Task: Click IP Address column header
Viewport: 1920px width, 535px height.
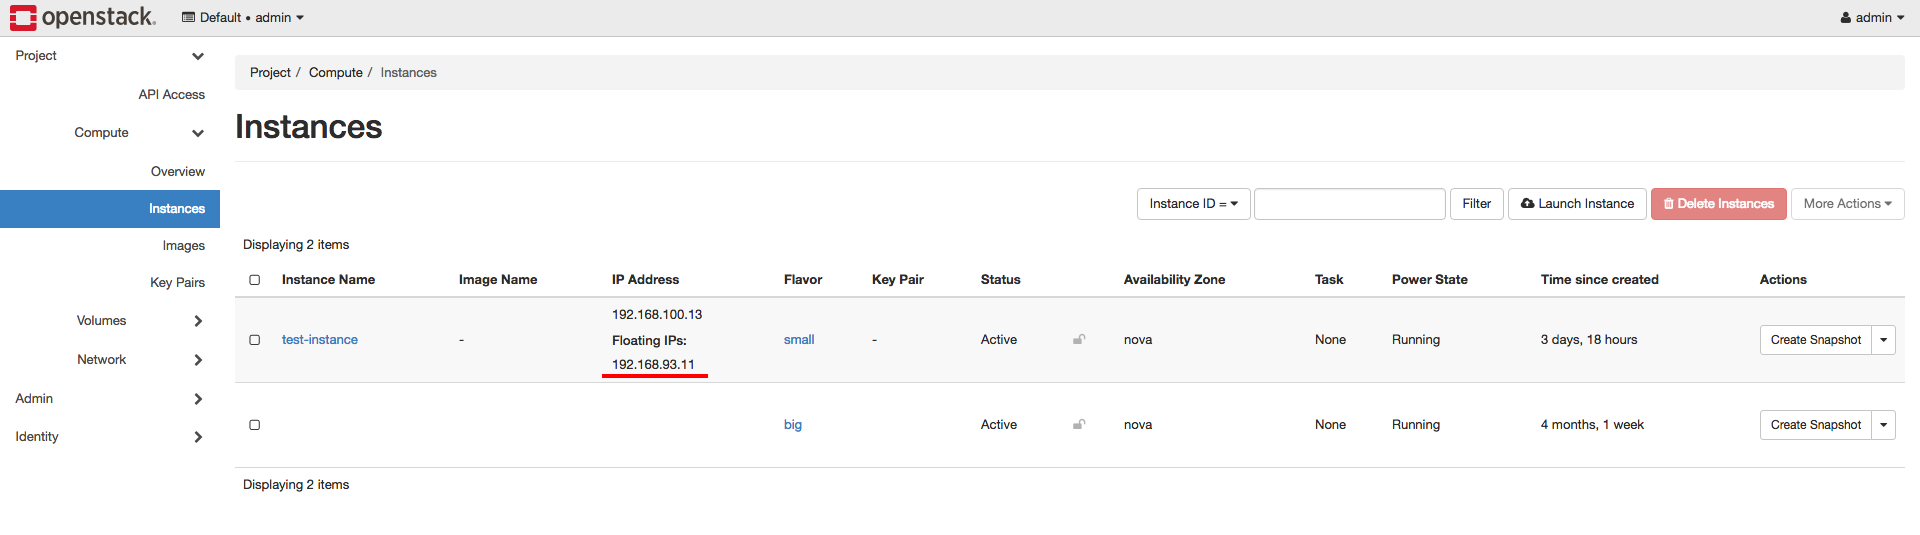Action: (645, 280)
